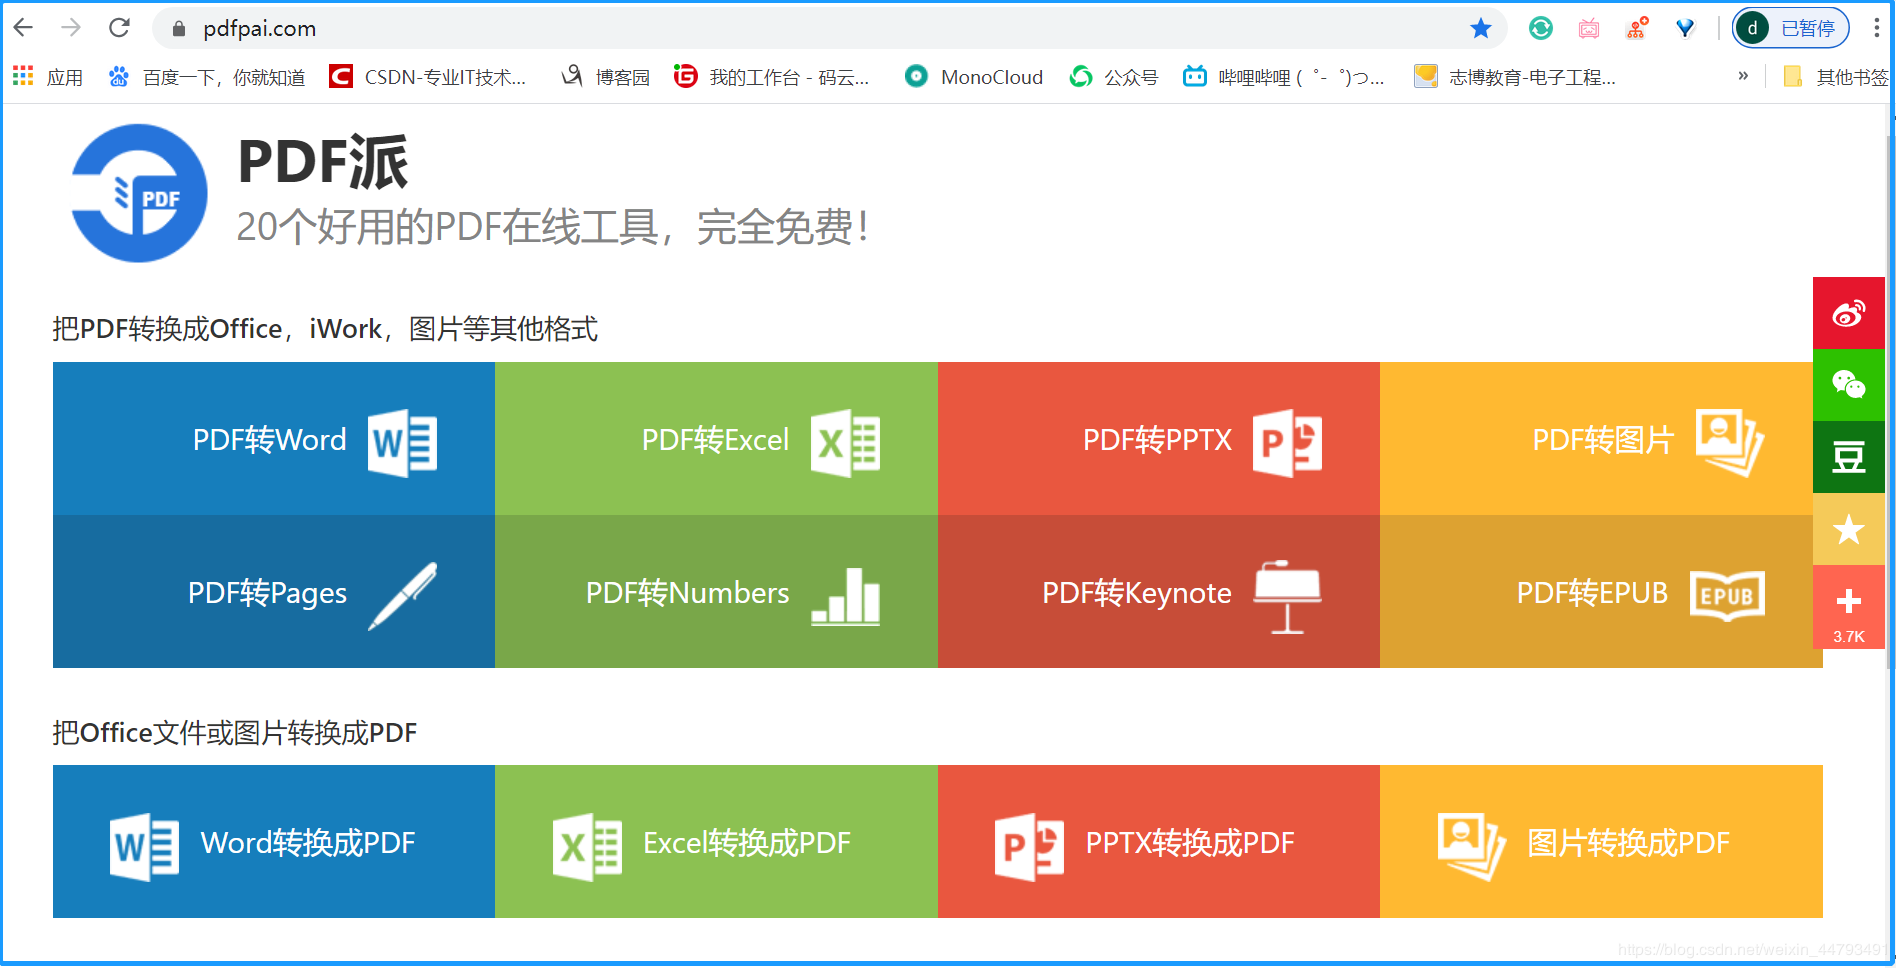Click the browser forward arrow
The width and height of the screenshot is (1896, 968).
pyautogui.click(x=71, y=28)
